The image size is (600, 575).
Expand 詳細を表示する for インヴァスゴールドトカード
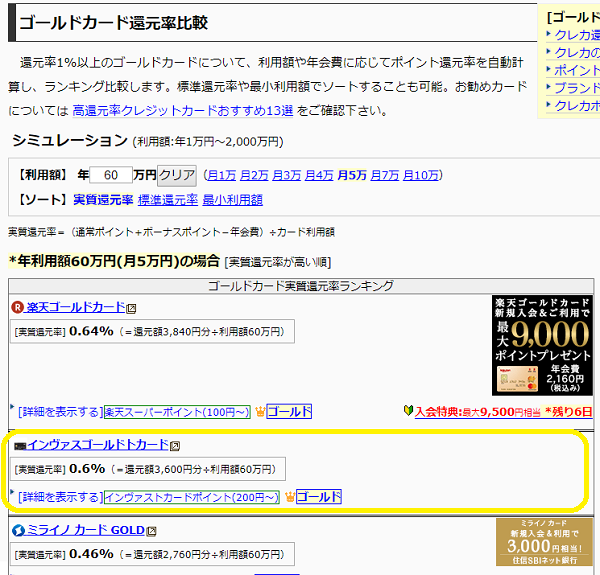click(x=61, y=497)
